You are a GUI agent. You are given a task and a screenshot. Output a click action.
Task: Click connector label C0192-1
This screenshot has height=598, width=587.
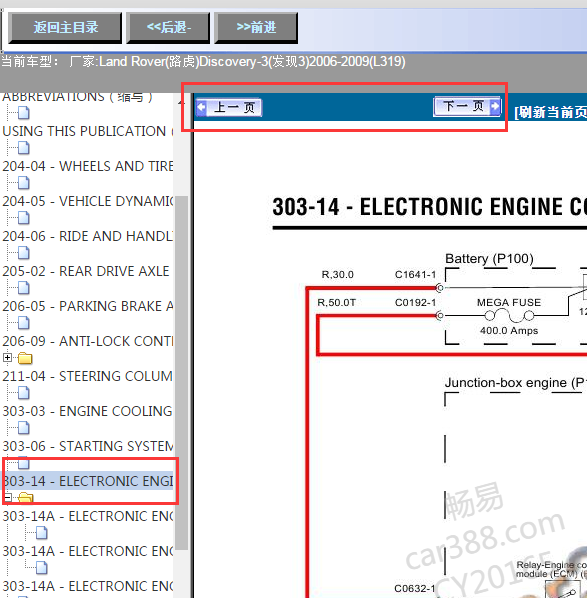(x=415, y=303)
